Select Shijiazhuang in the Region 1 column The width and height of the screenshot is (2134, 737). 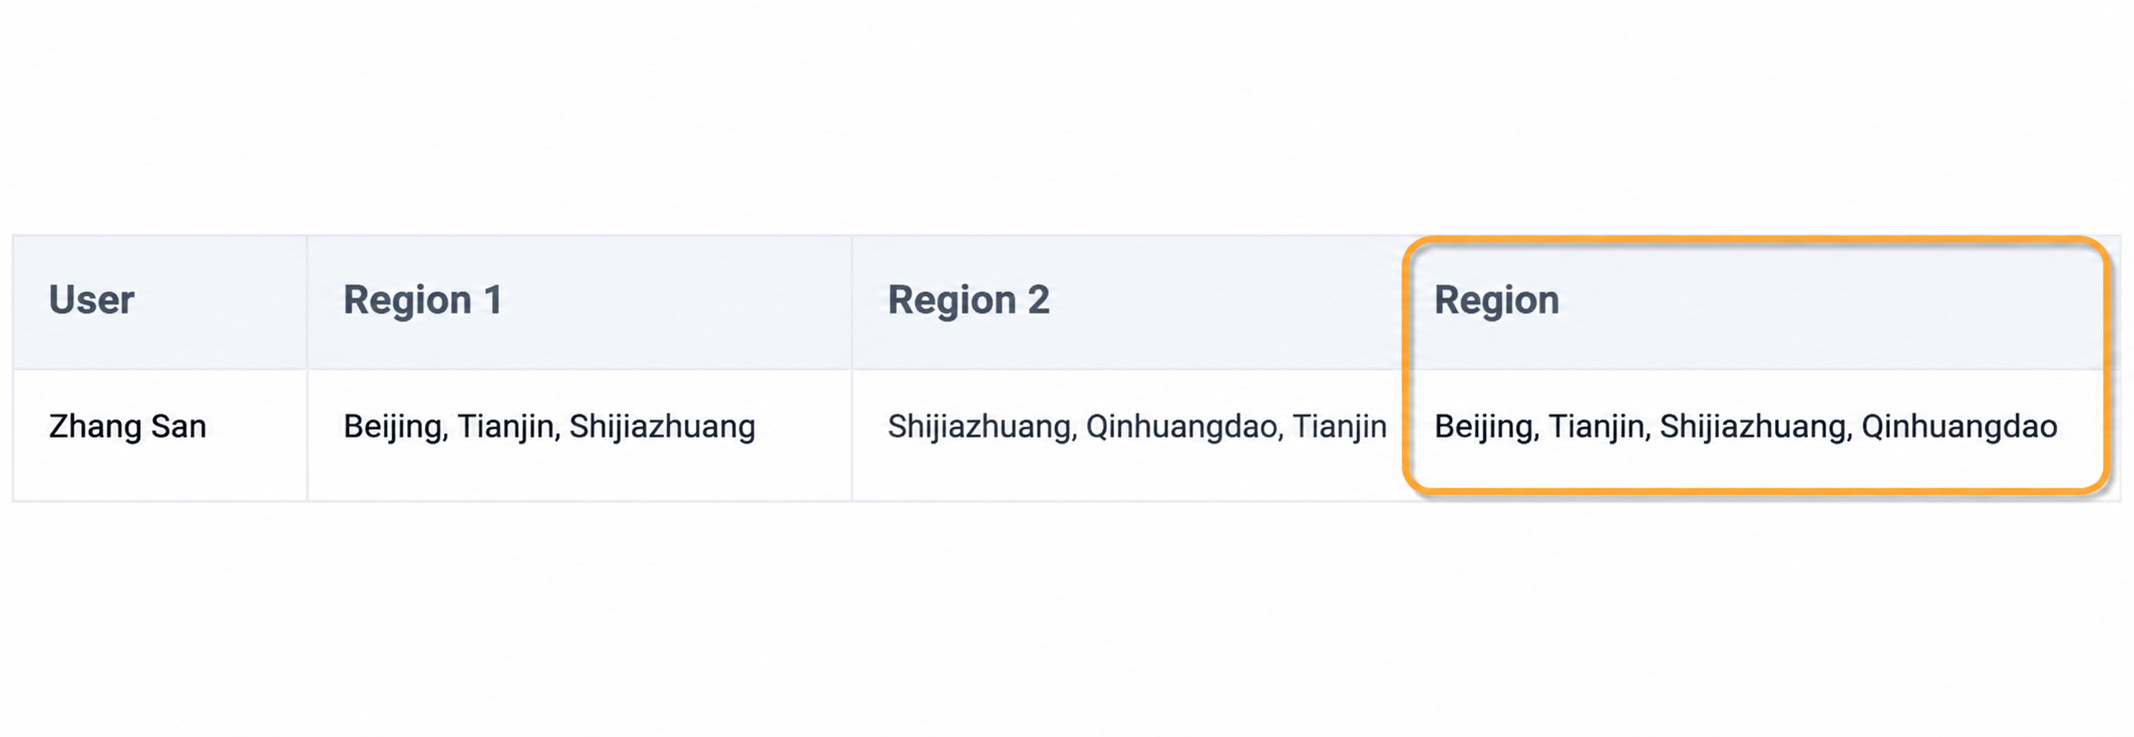click(663, 427)
